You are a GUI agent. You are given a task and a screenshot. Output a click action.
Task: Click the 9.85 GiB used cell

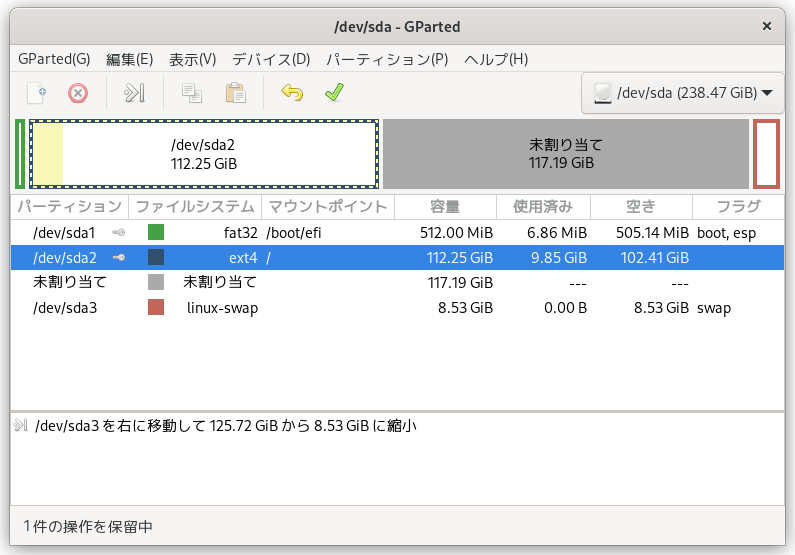tap(559, 257)
